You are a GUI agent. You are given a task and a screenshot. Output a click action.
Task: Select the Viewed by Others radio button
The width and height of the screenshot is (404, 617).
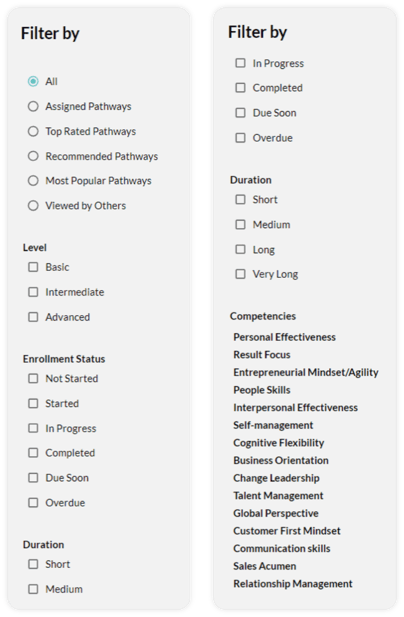[33, 205]
